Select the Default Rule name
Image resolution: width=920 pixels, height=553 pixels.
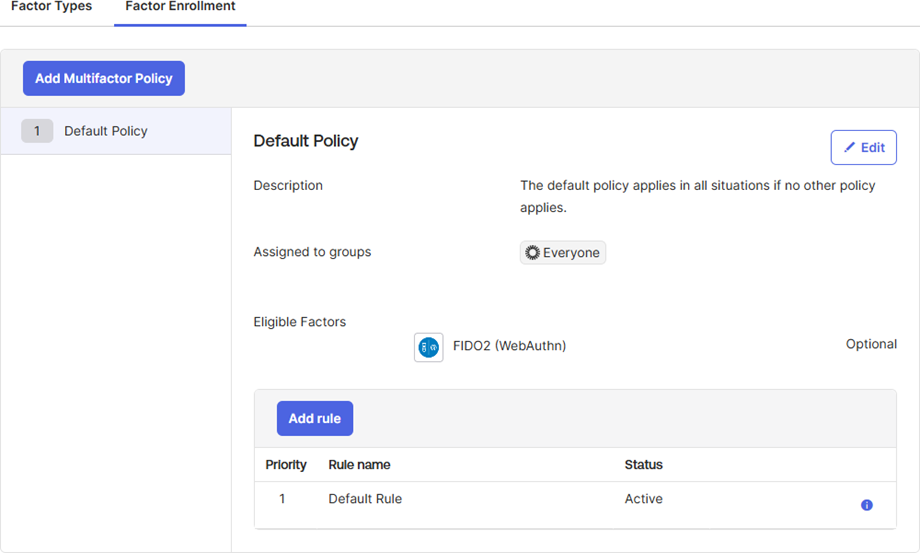click(365, 498)
